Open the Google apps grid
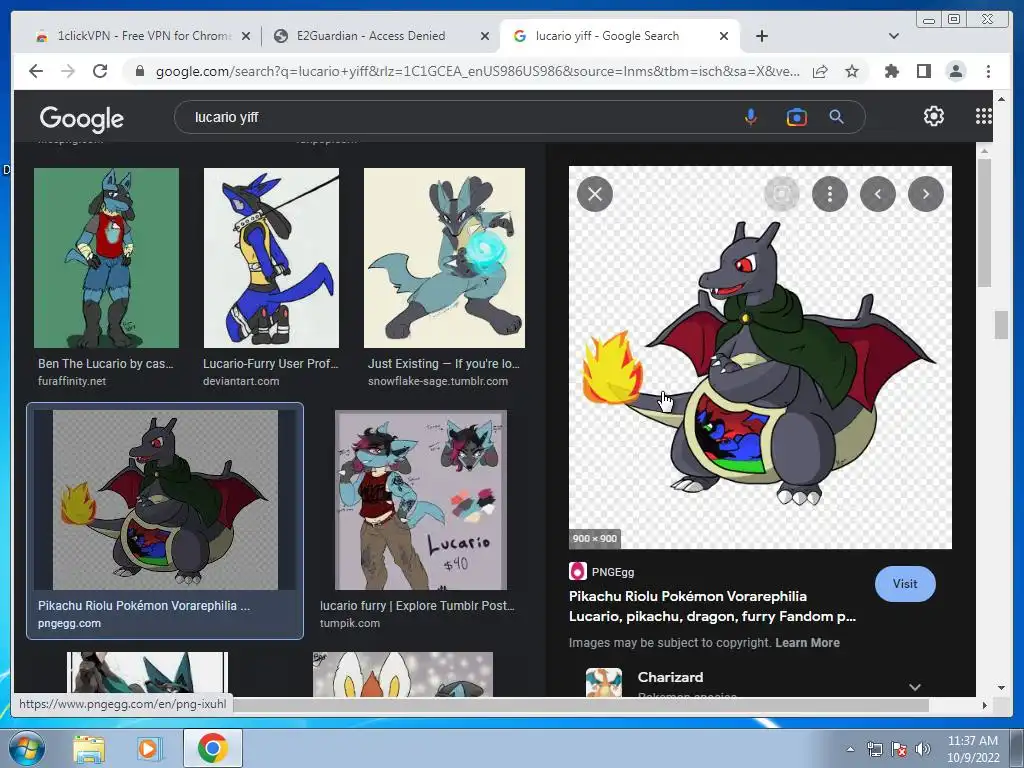 point(984,116)
